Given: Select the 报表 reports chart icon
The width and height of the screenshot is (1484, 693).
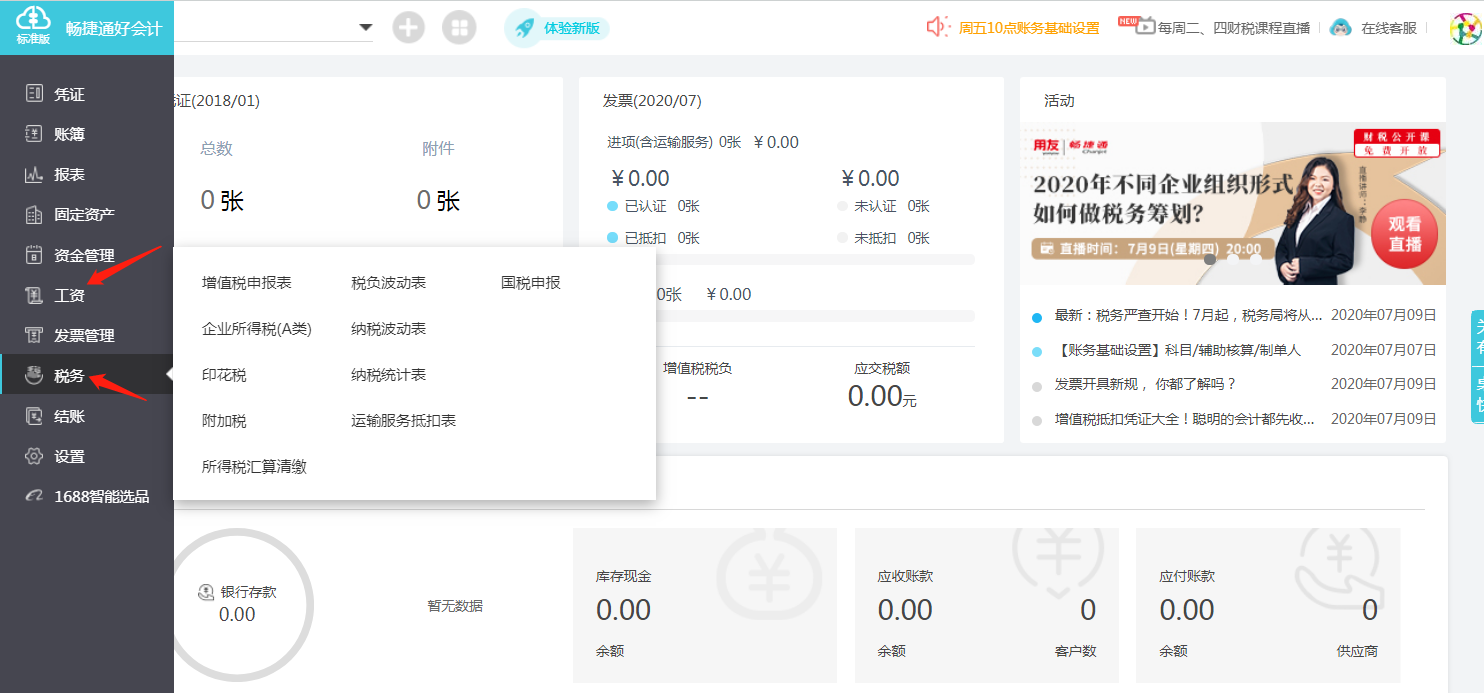Looking at the screenshot, I should 35,174.
